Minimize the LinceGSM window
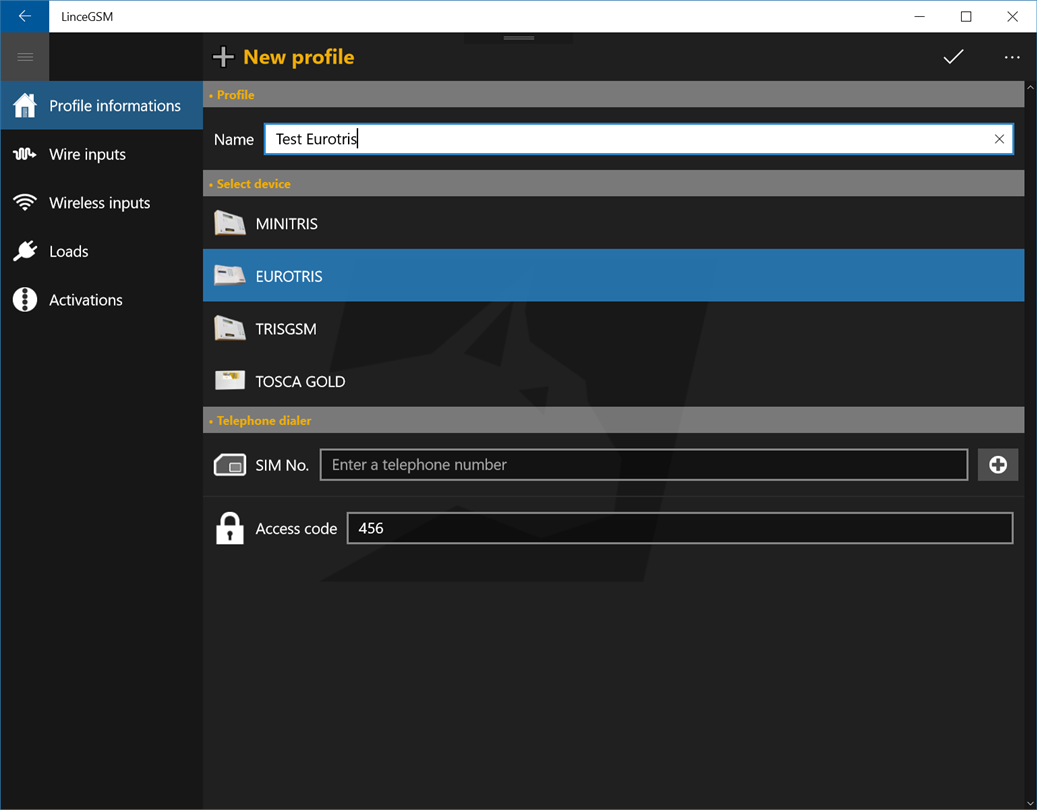 coord(919,17)
